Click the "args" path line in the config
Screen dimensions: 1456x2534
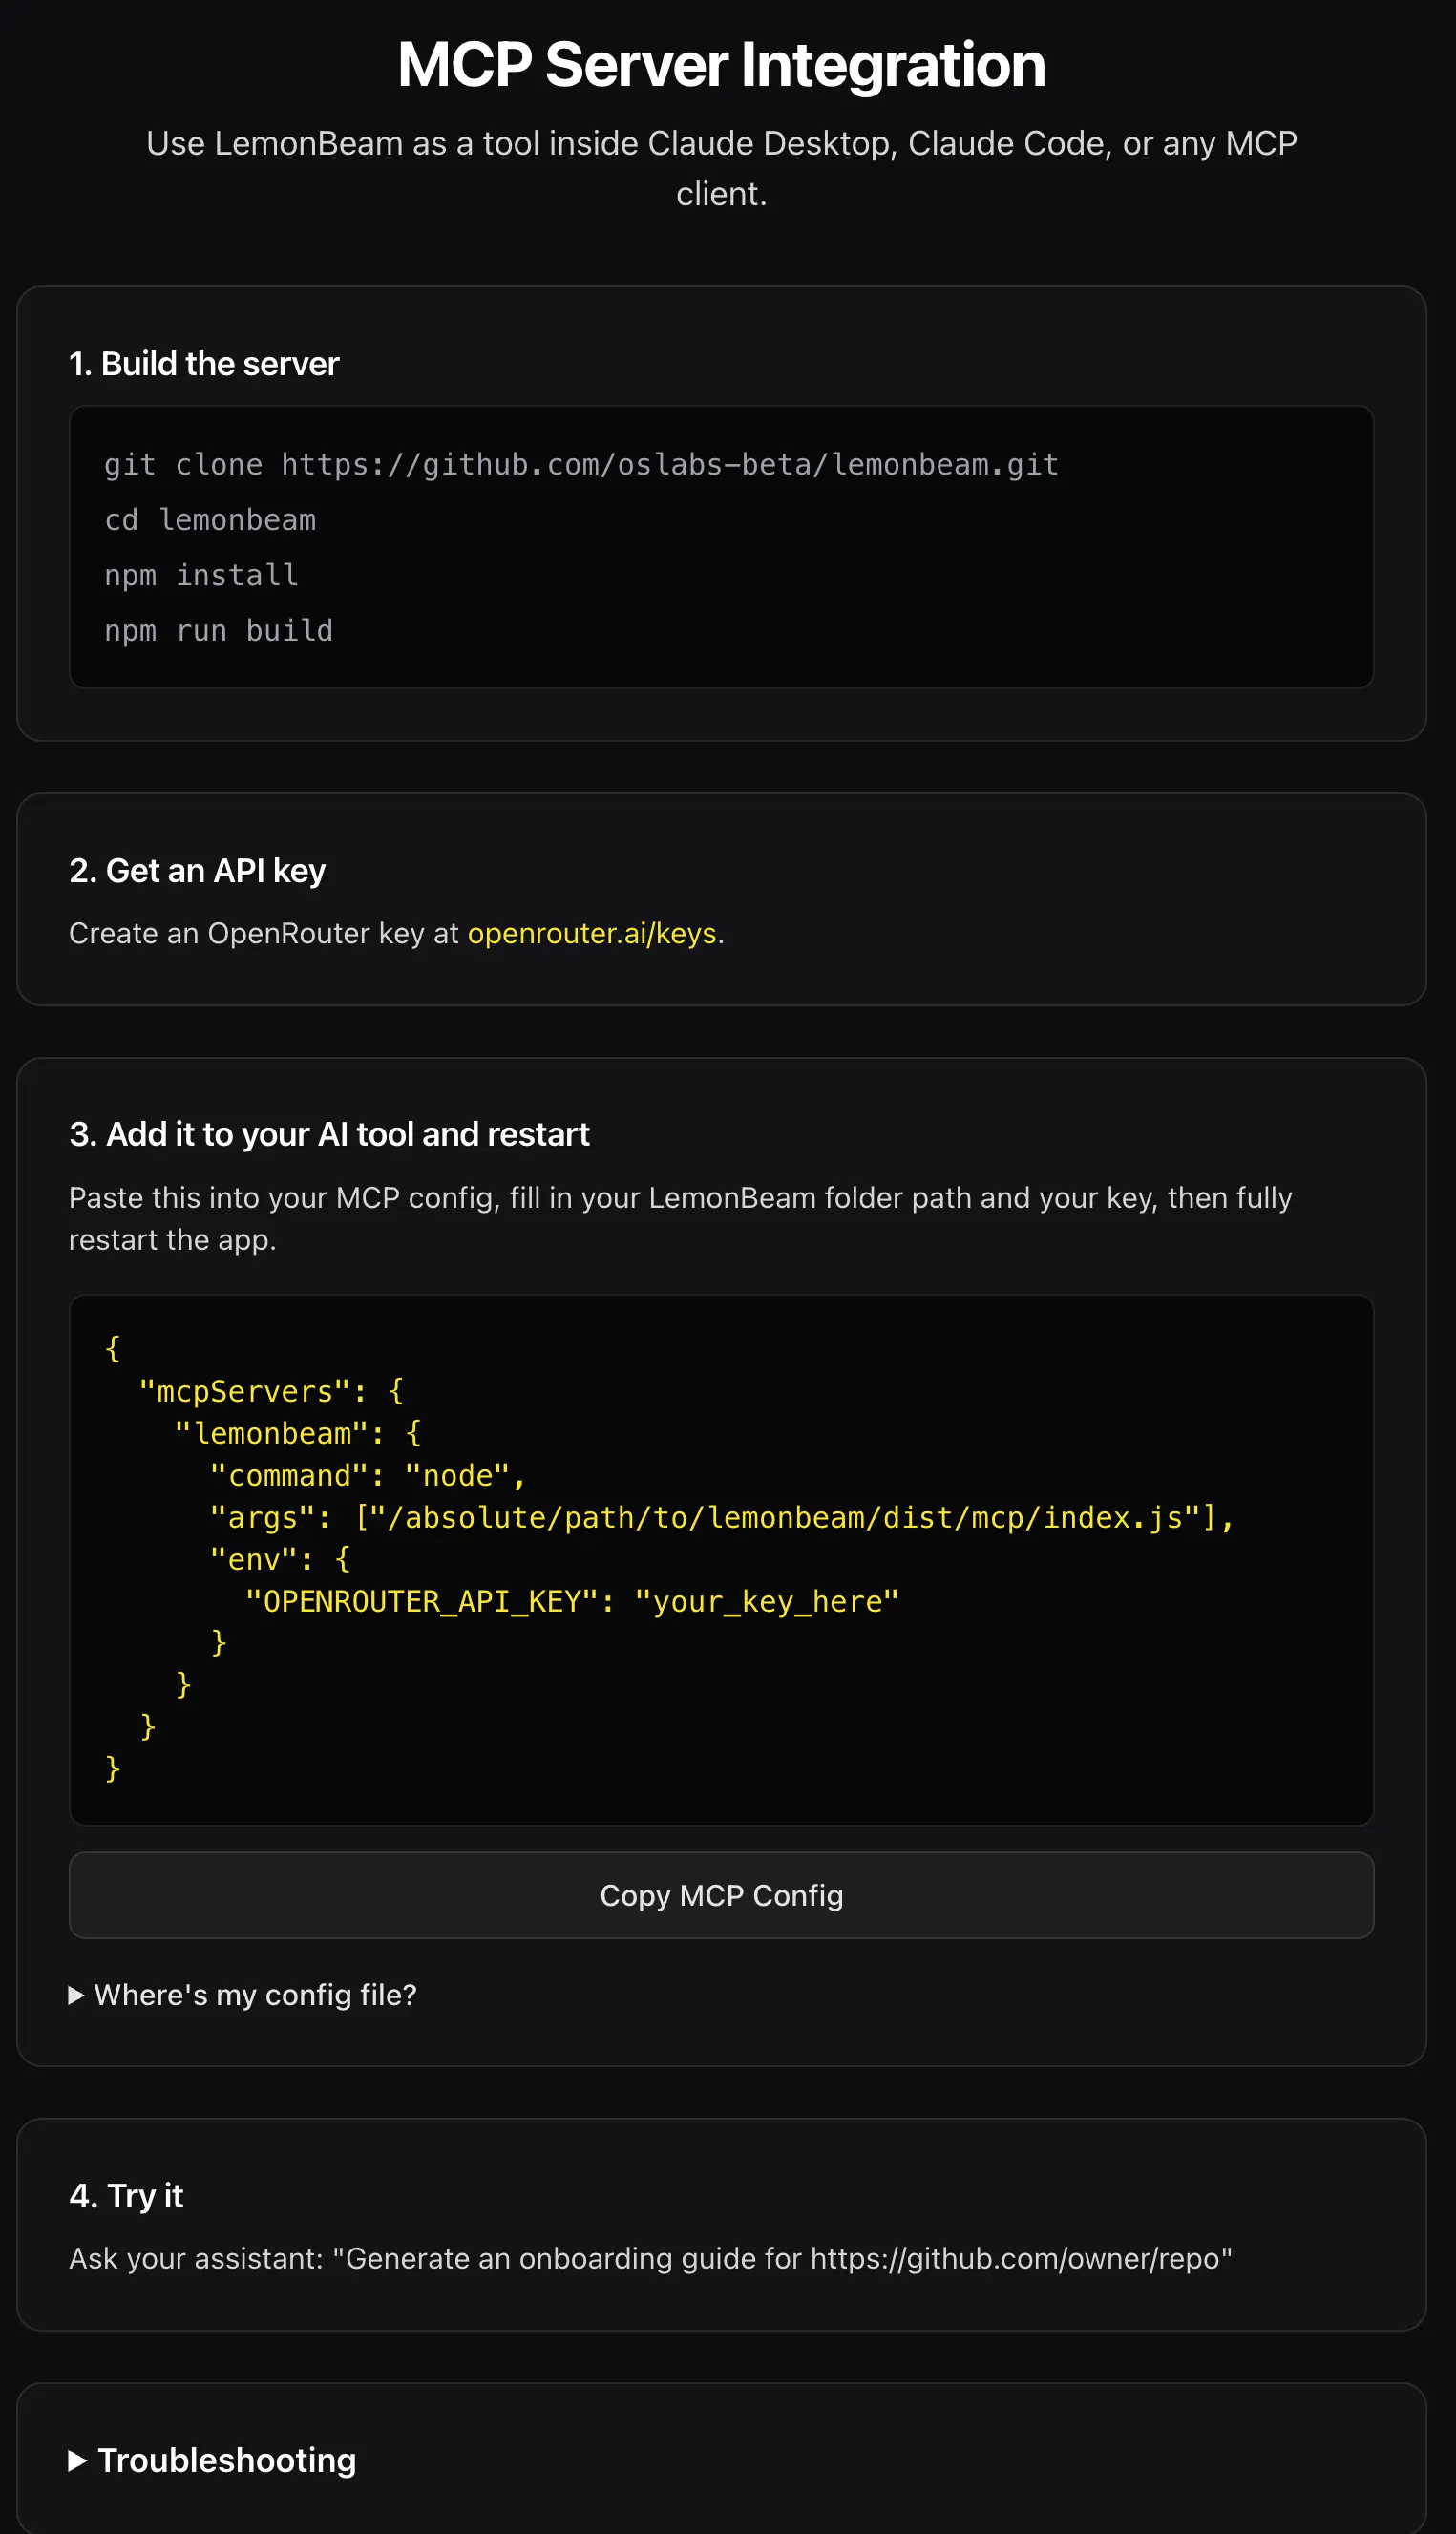(x=722, y=1517)
